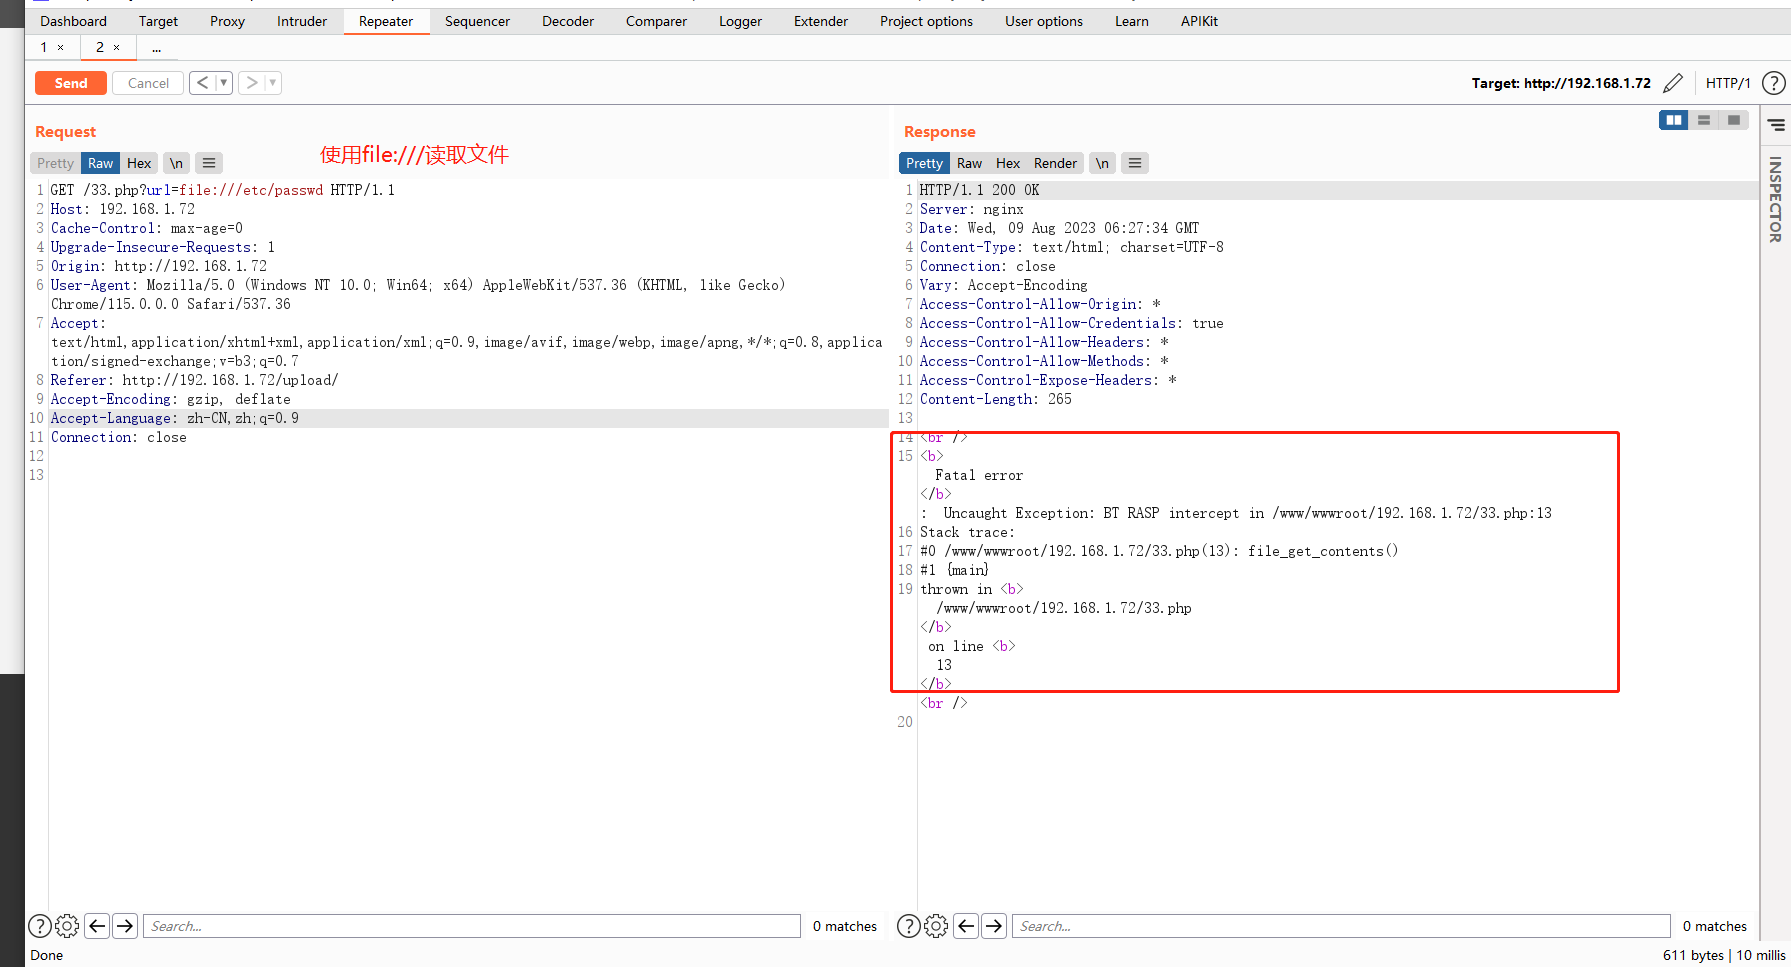Open Repeater help question-mark icon
The image size is (1791, 967).
(x=1774, y=83)
